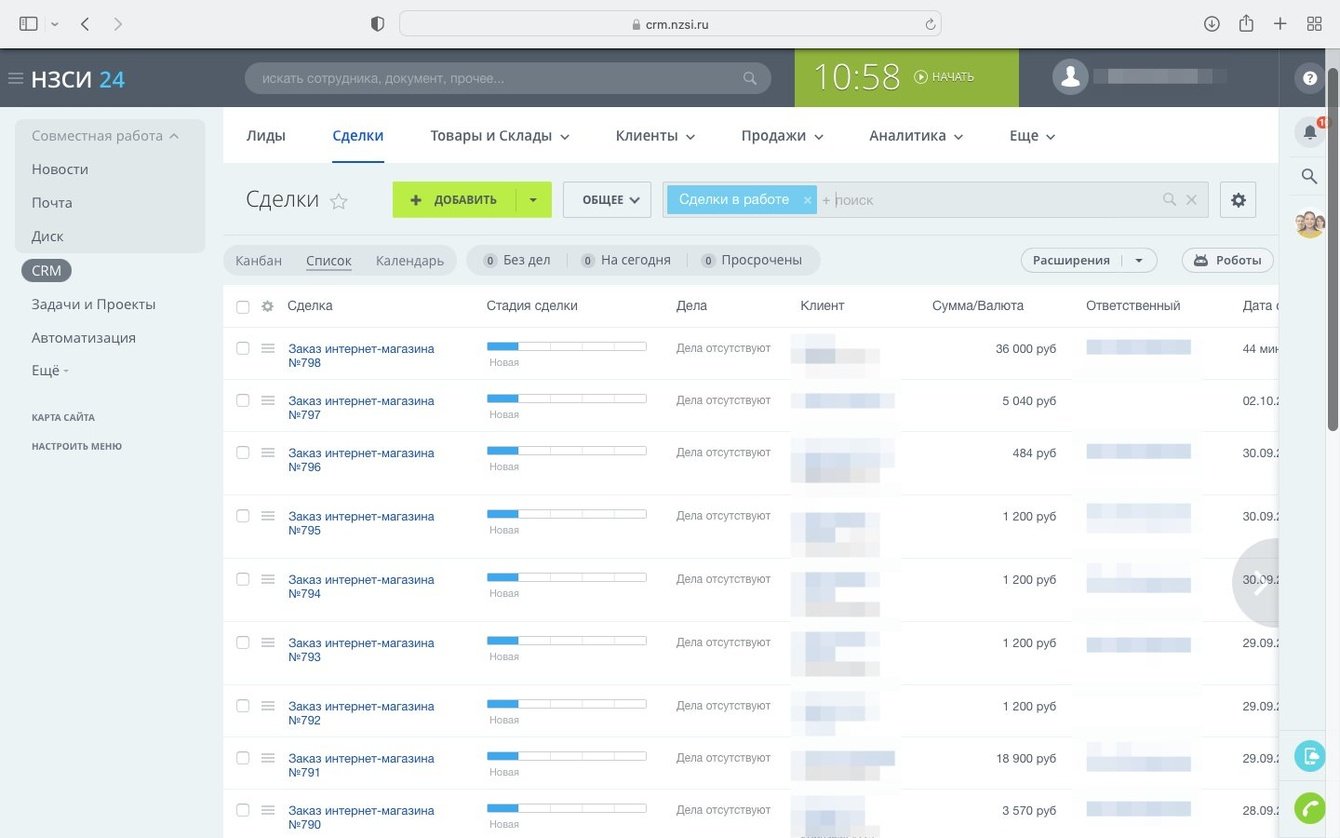Open Задачи и Проекты in sidebar
The height and width of the screenshot is (838, 1340).
point(94,304)
